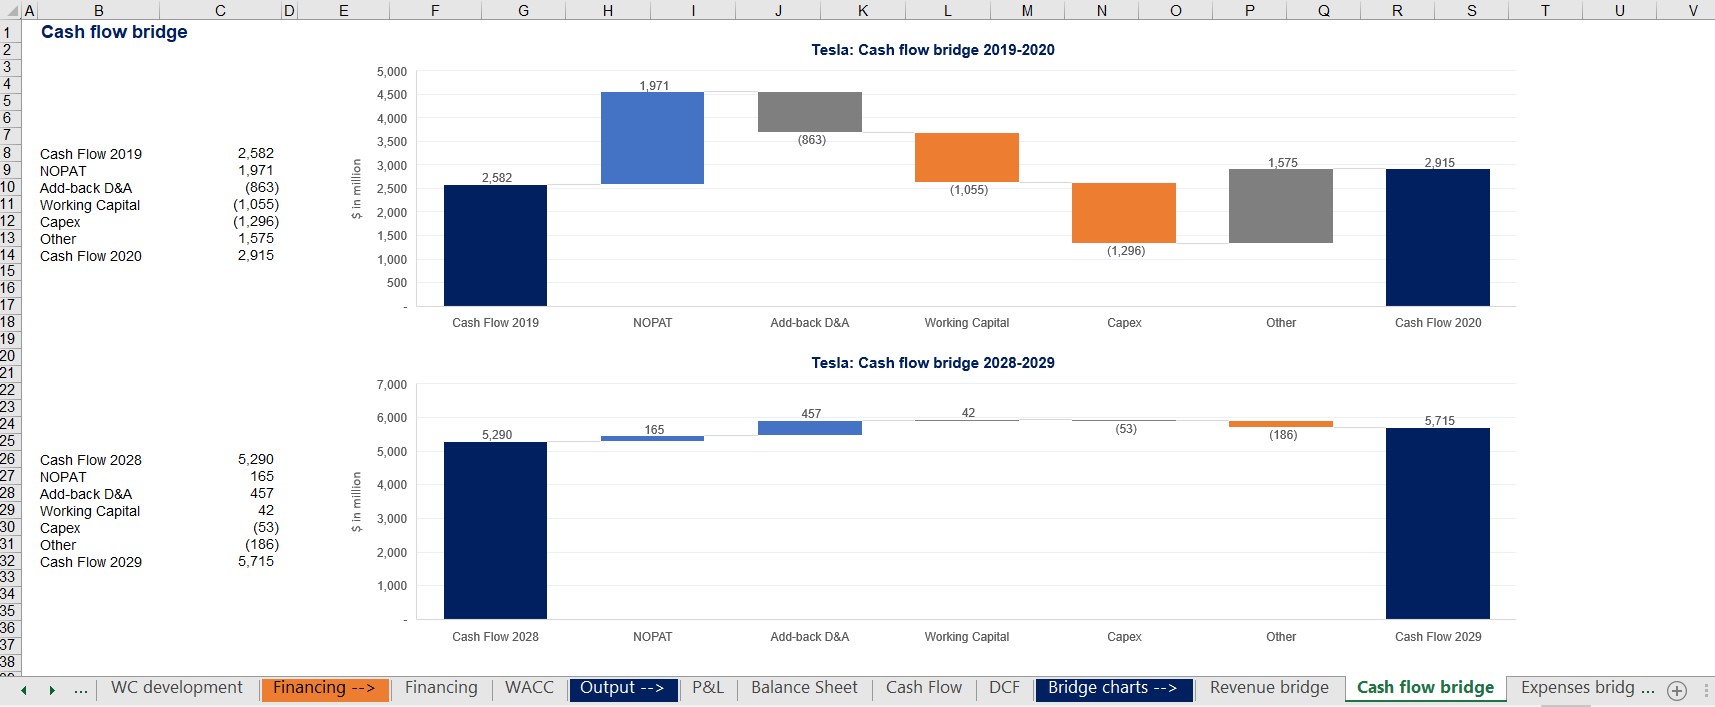Click the (186) Other value cell
The image size is (1715, 707).
[x=262, y=544]
